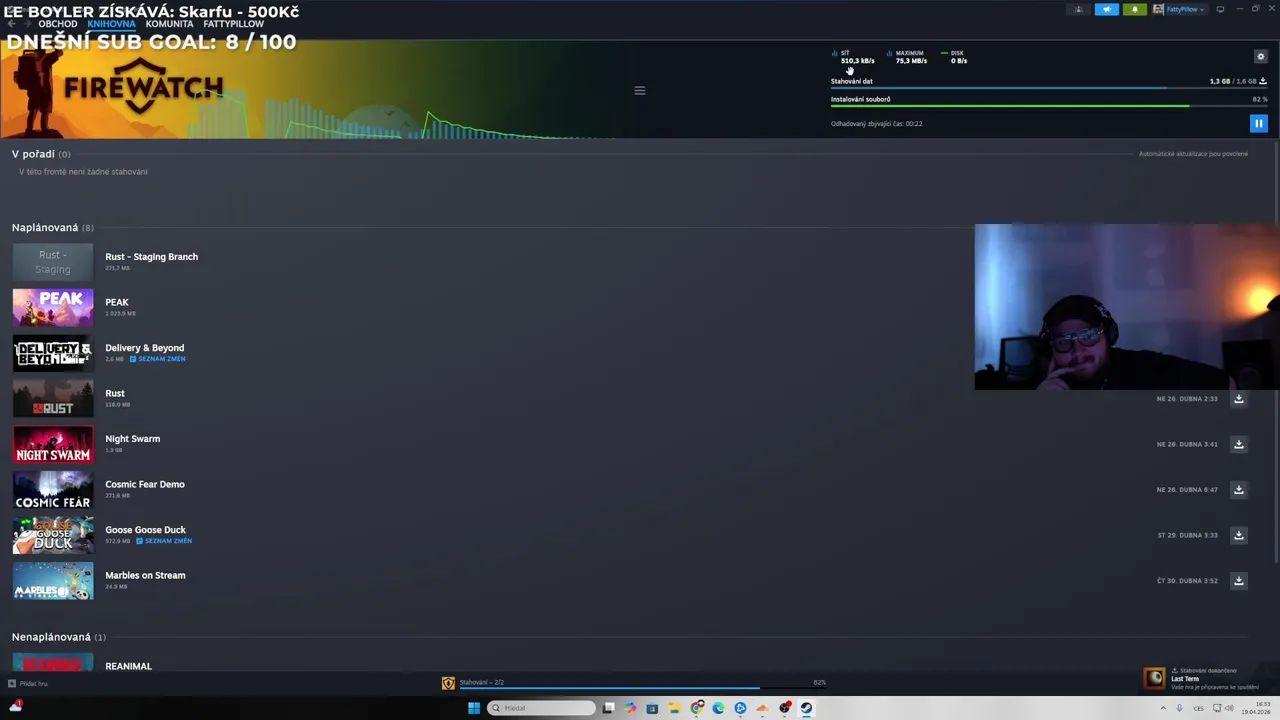
Task: Open the taskbar clock showing 16:53
Action: [1256, 708]
